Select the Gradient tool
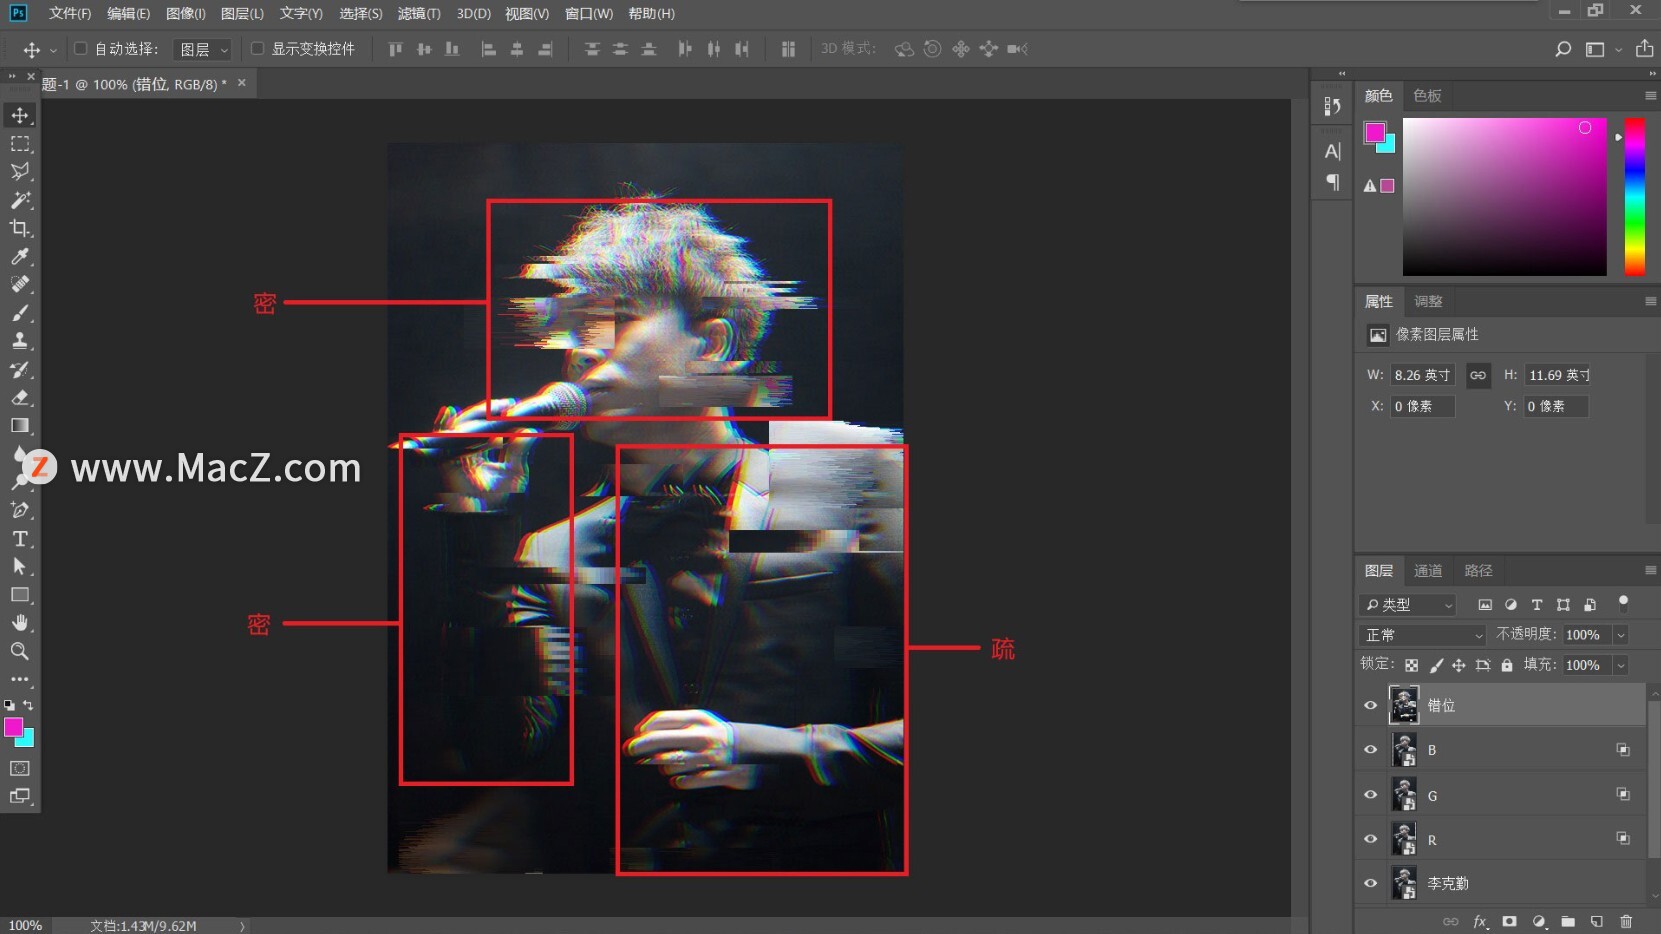The image size is (1661, 934). (x=20, y=425)
